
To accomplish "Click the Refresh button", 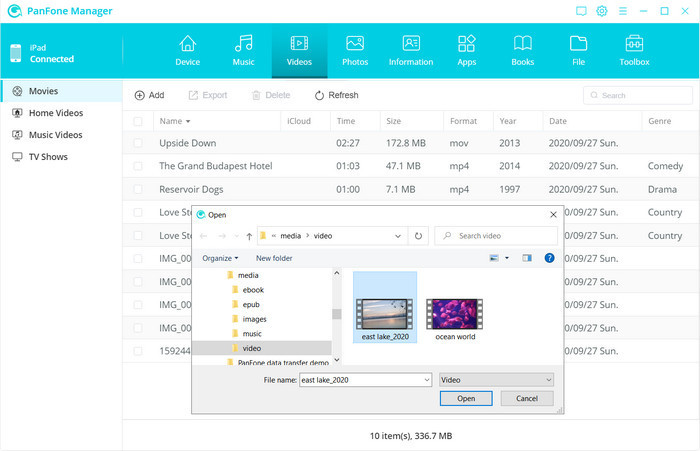I will point(337,95).
